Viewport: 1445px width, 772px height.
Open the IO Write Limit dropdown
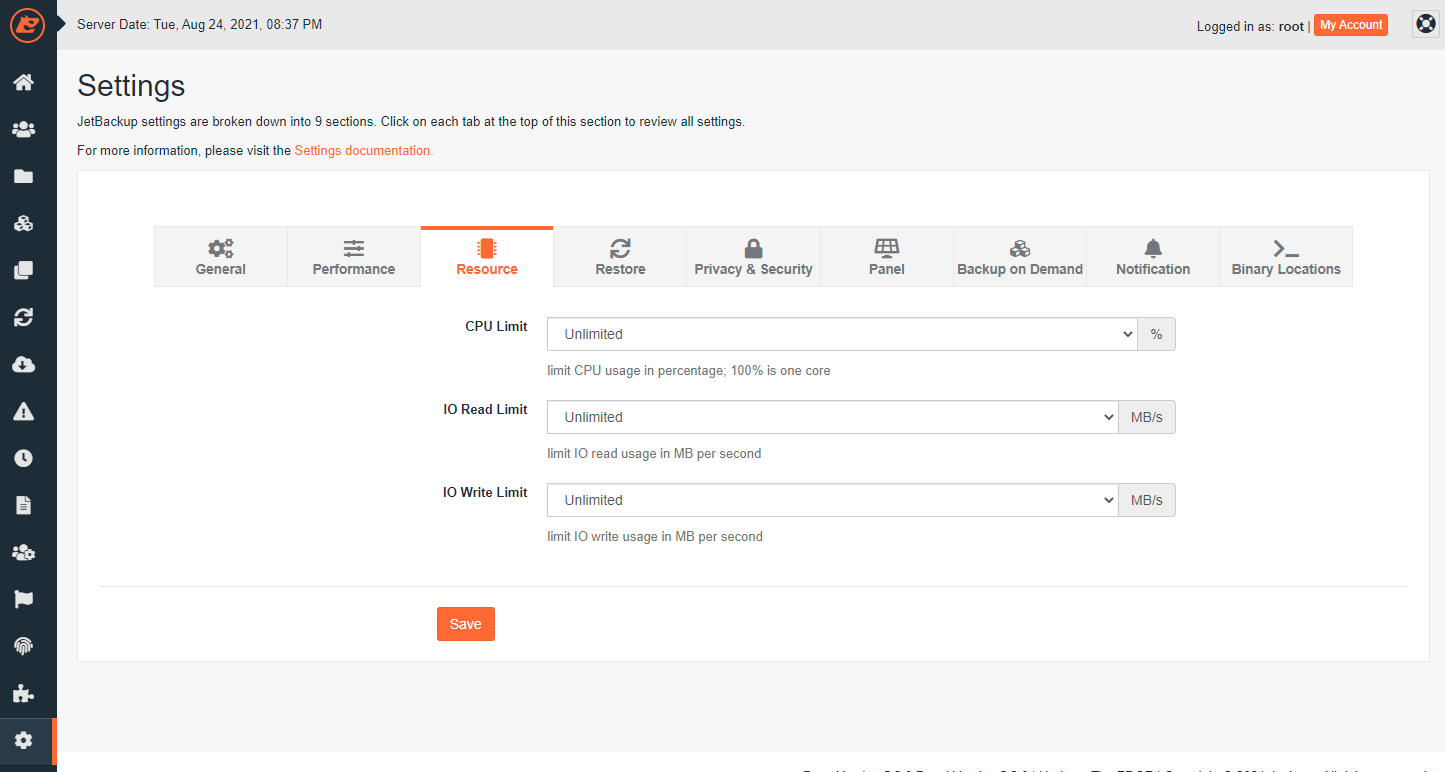point(831,499)
